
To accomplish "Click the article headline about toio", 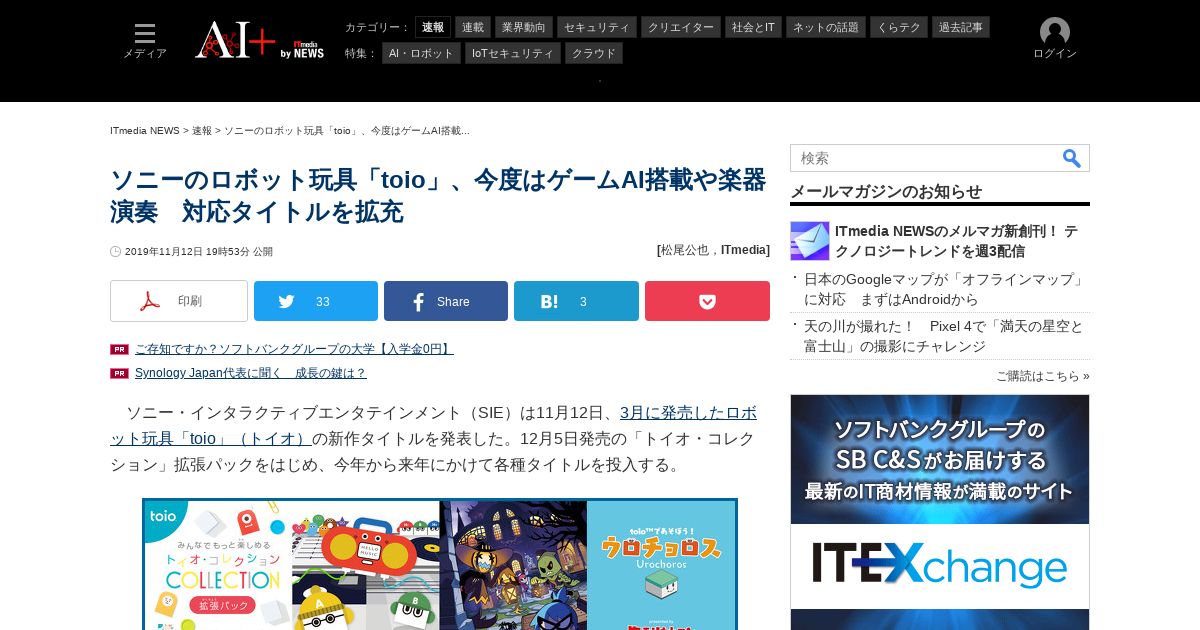I will click(x=438, y=195).
